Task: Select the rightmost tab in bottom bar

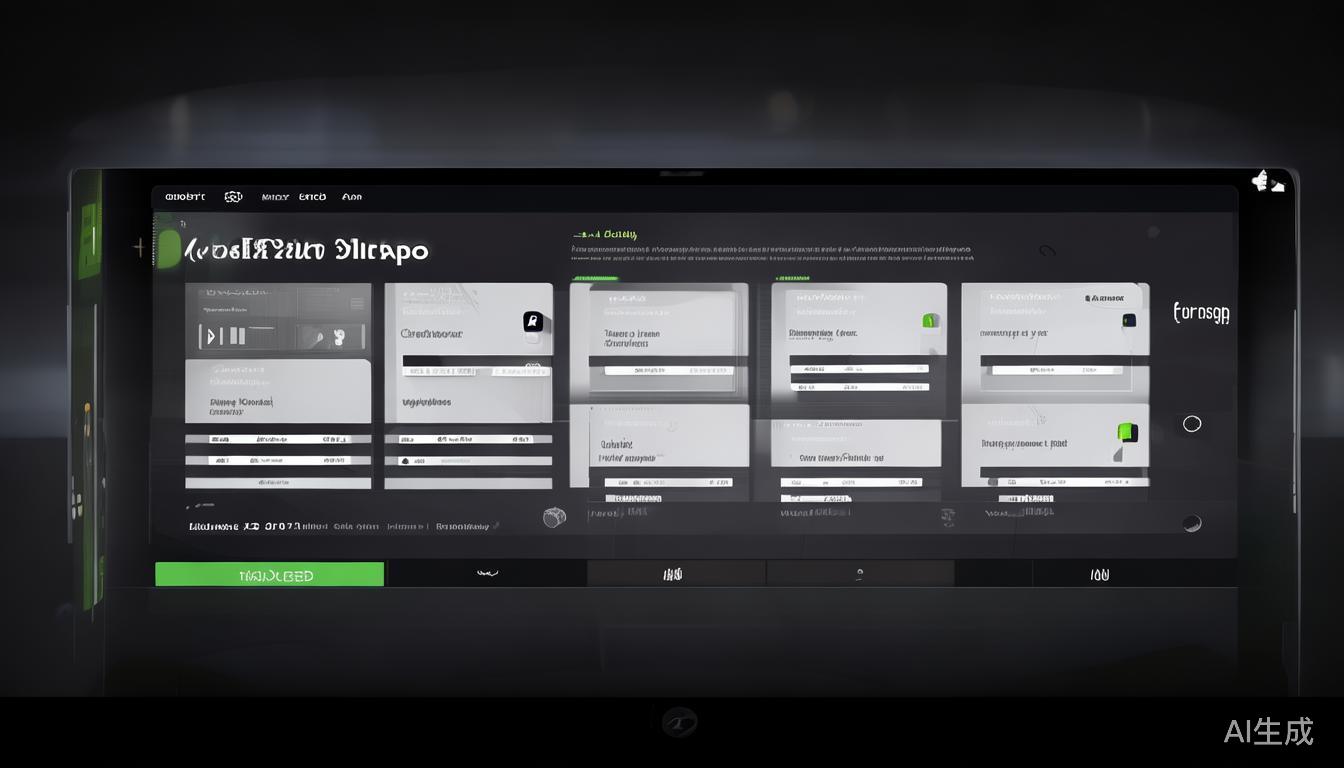Action: click(1099, 574)
